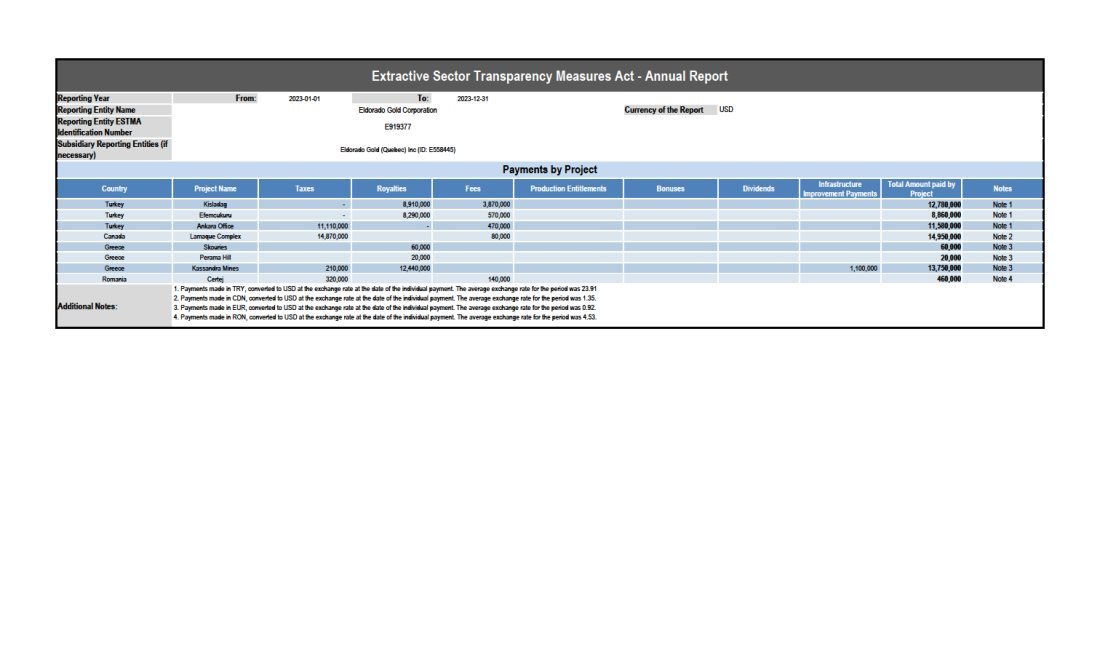Click the Total Amount paid by Project header
This screenshot has width=1100, height=668.
[x=921, y=189]
